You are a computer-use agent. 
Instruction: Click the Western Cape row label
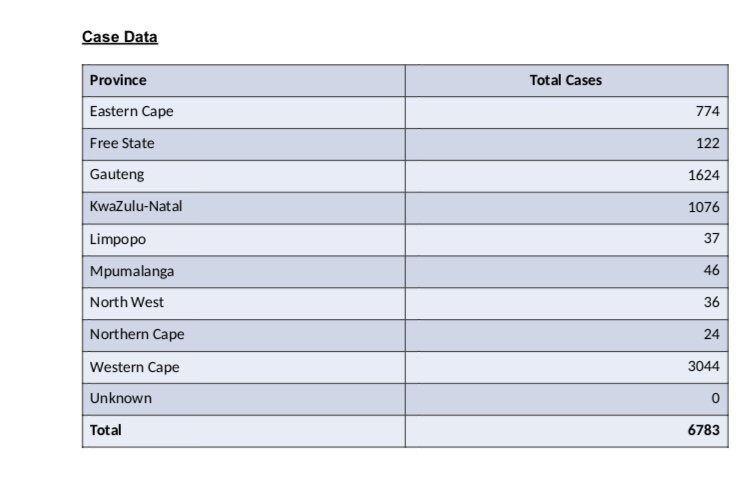[134, 367]
